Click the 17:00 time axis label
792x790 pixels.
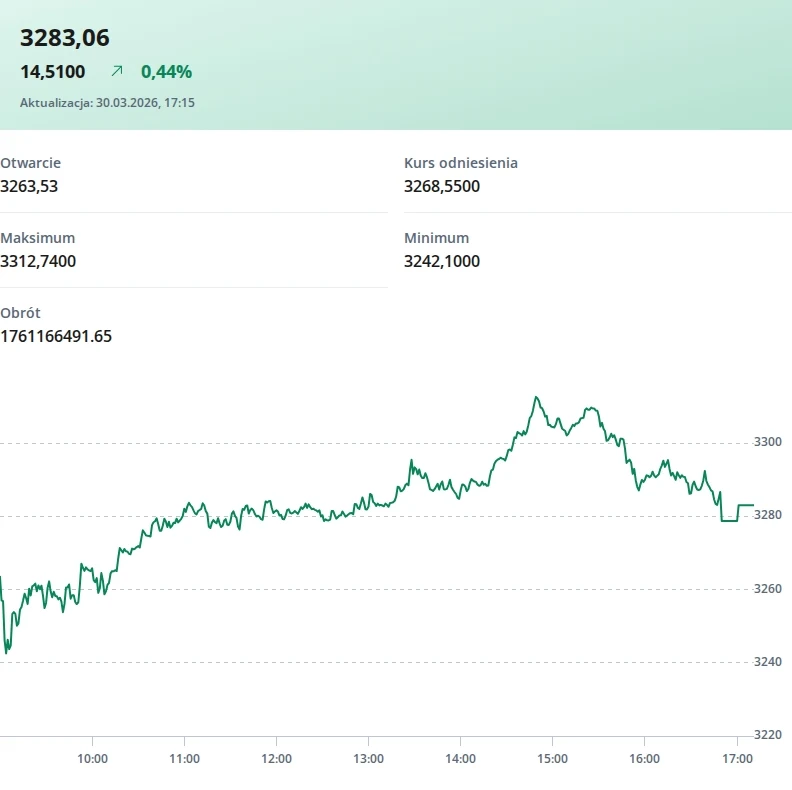pyautogui.click(x=736, y=758)
